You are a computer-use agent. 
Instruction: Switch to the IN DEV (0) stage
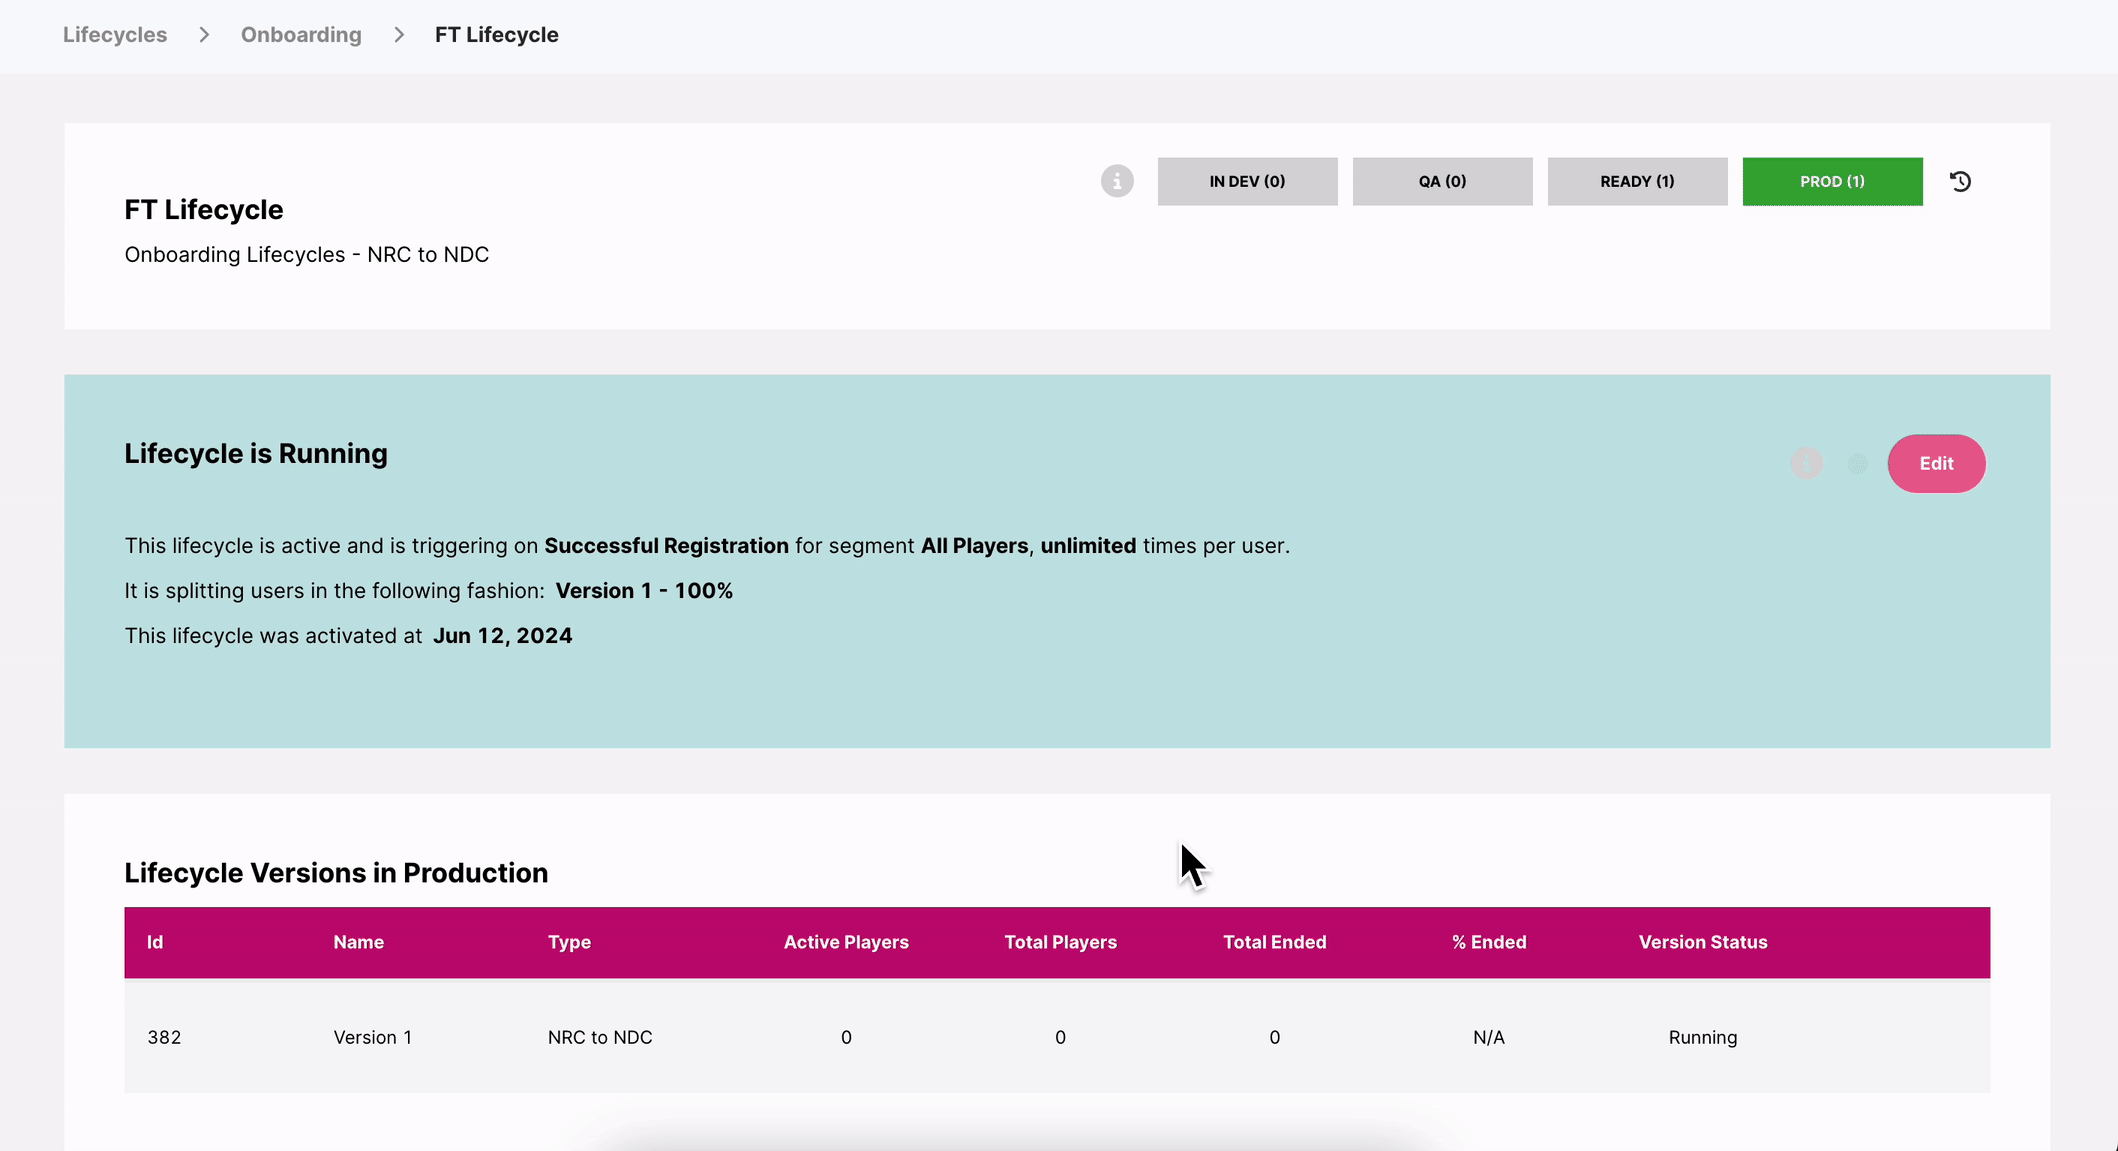click(1247, 181)
